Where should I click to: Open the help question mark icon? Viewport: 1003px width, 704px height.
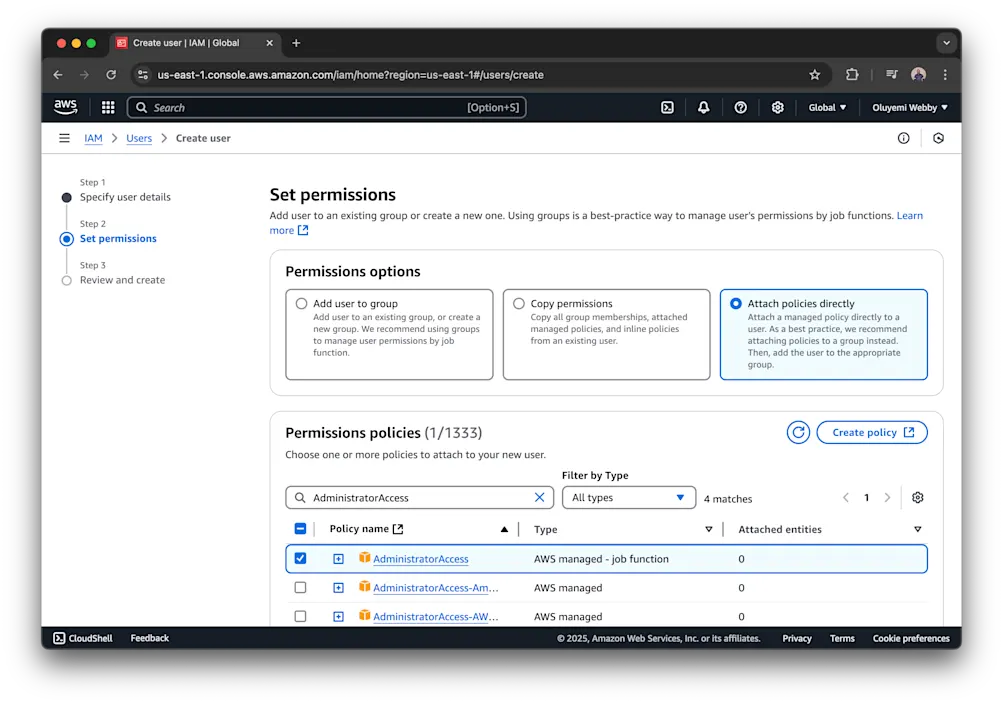coord(740,107)
